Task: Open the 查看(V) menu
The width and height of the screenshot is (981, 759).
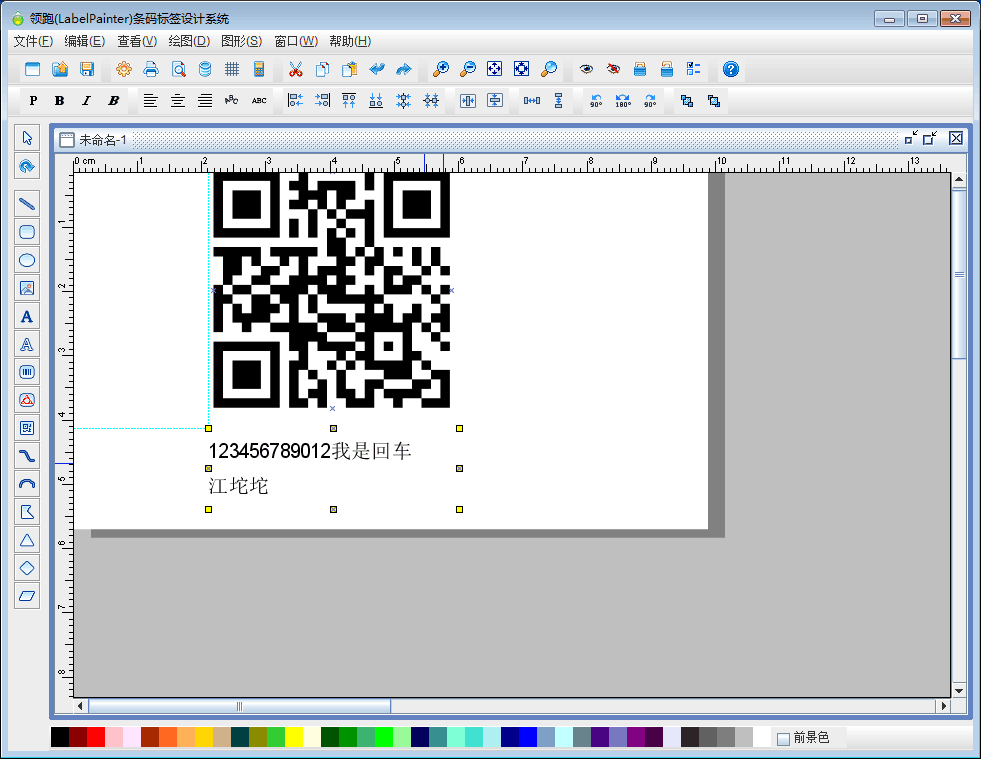Action: point(137,41)
